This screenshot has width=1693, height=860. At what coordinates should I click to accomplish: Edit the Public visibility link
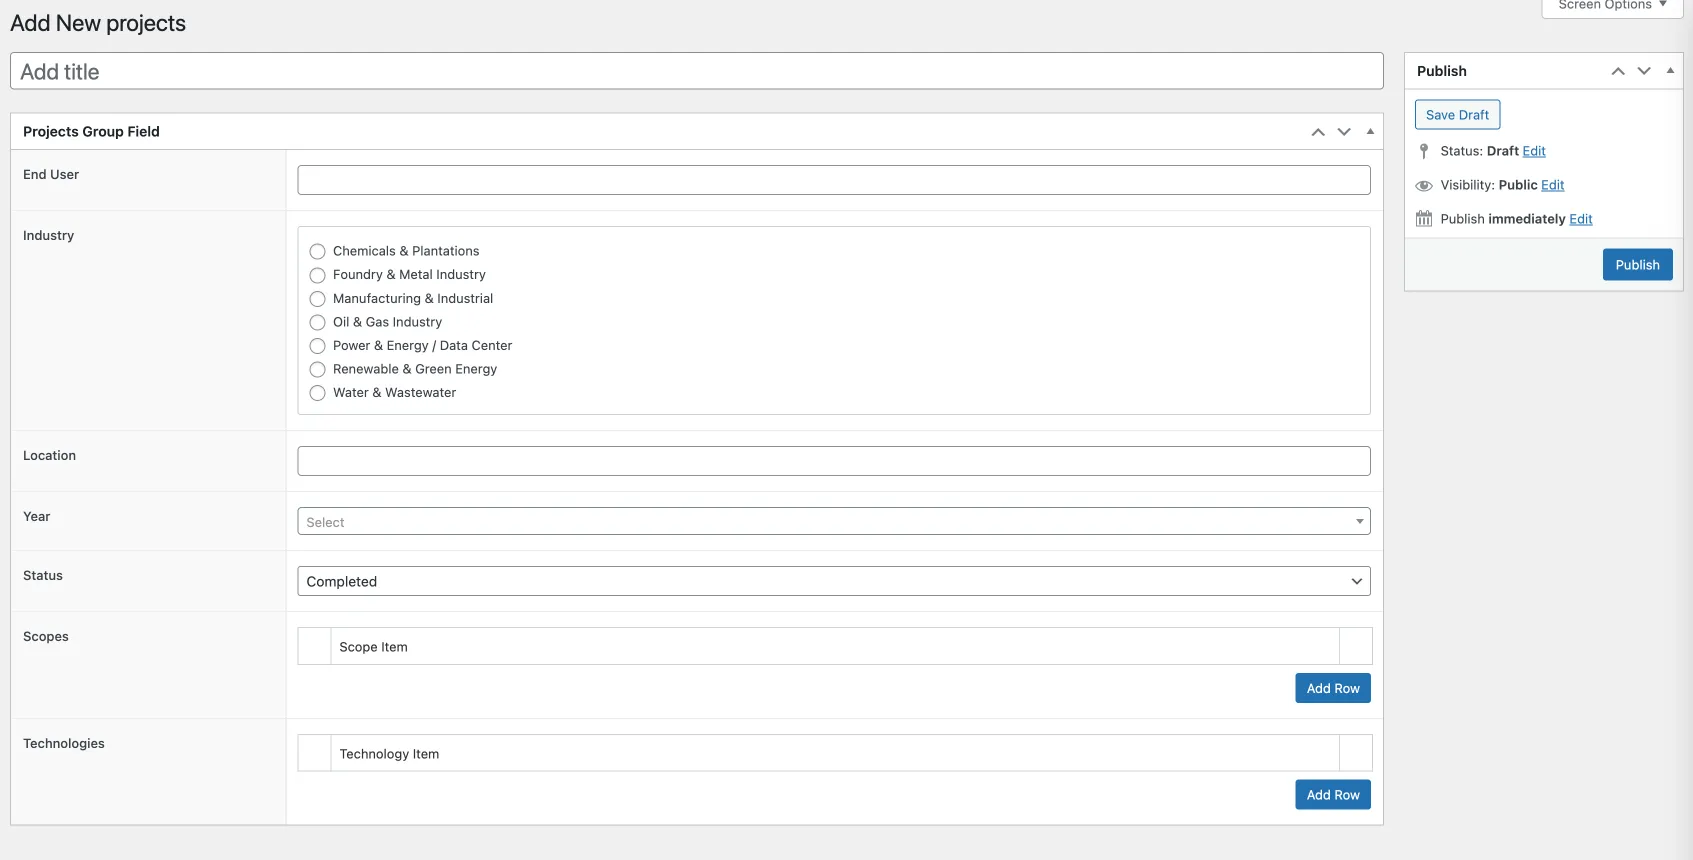(1552, 185)
